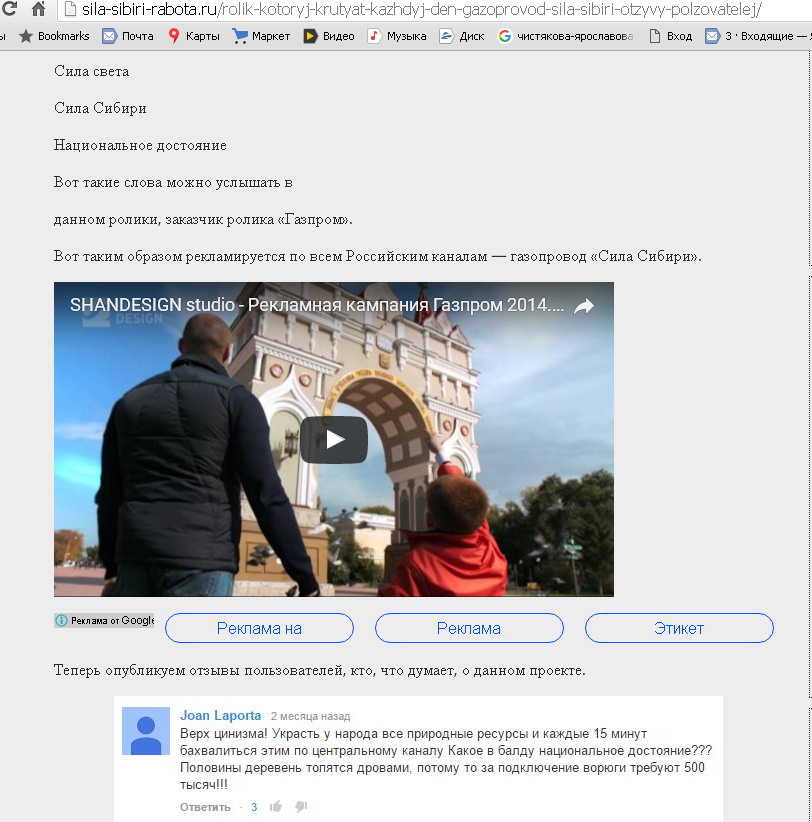Open Joan Laporta's profile avatar
The width and height of the screenshot is (812, 822).
click(146, 731)
